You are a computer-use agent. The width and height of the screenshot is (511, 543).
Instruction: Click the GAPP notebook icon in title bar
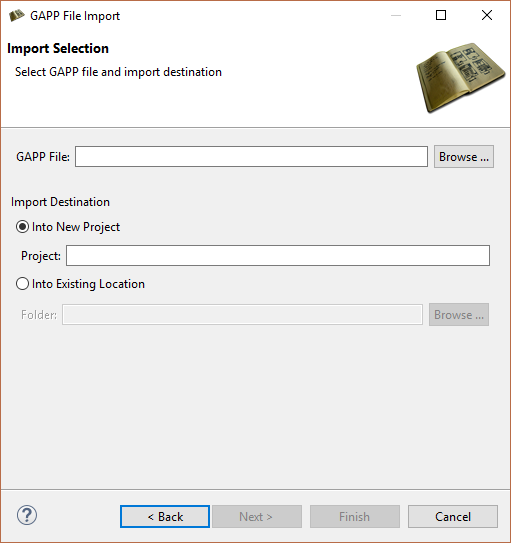click(17, 16)
